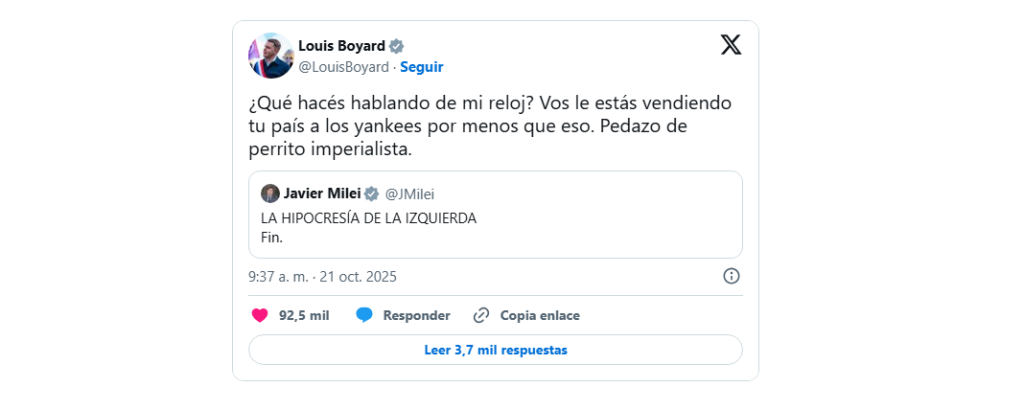Viewport: 1024px width, 410px height.
Task: Like the tweet with heart icon
Action: click(260, 315)
